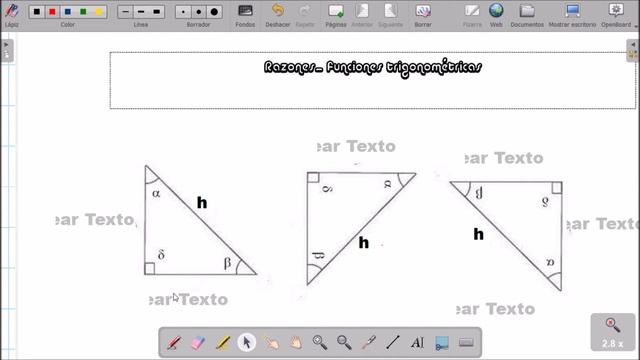Select the text AI writing tool
640x360 pixels.
[417, 342]
